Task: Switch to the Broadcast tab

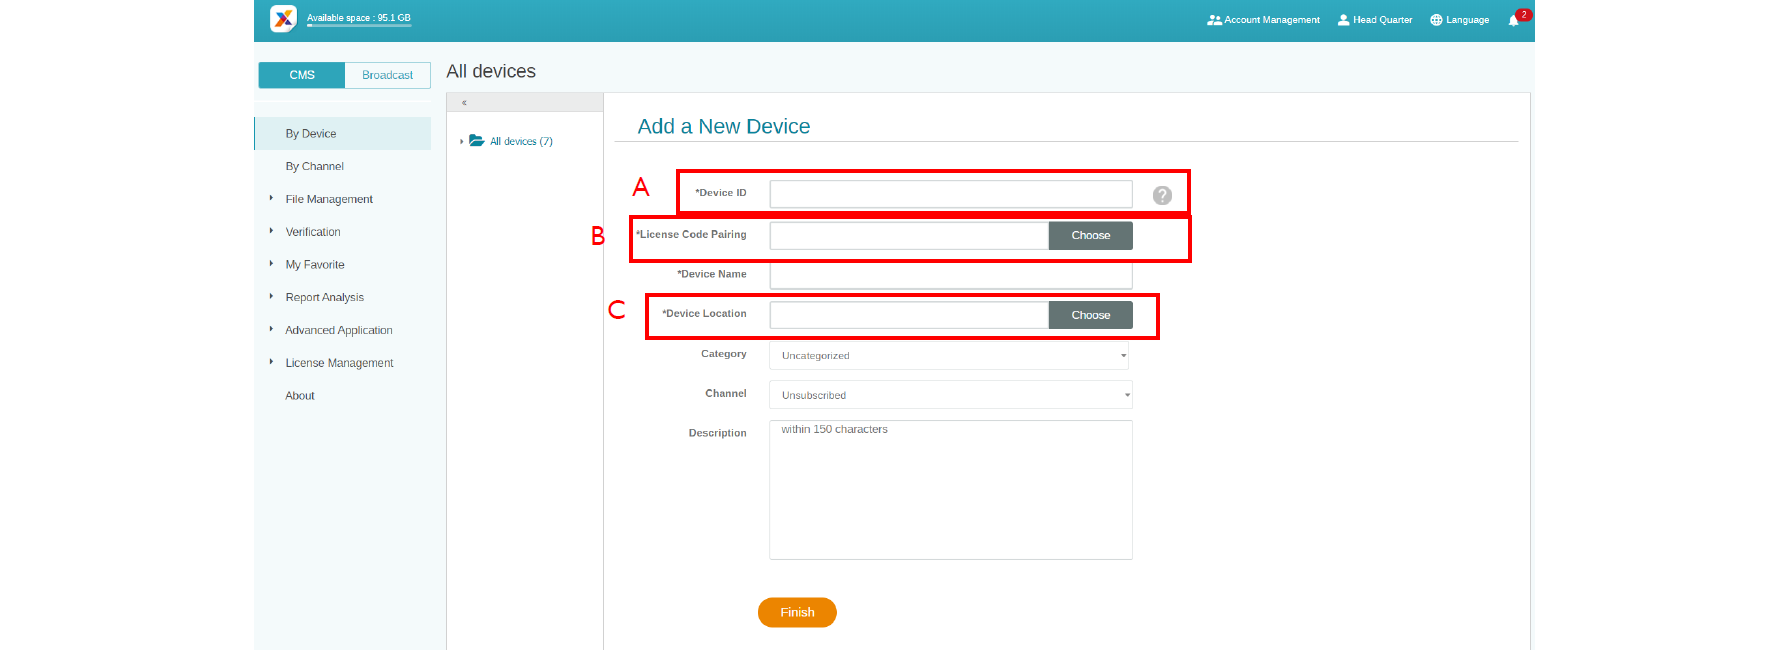Action: (387, 75)
